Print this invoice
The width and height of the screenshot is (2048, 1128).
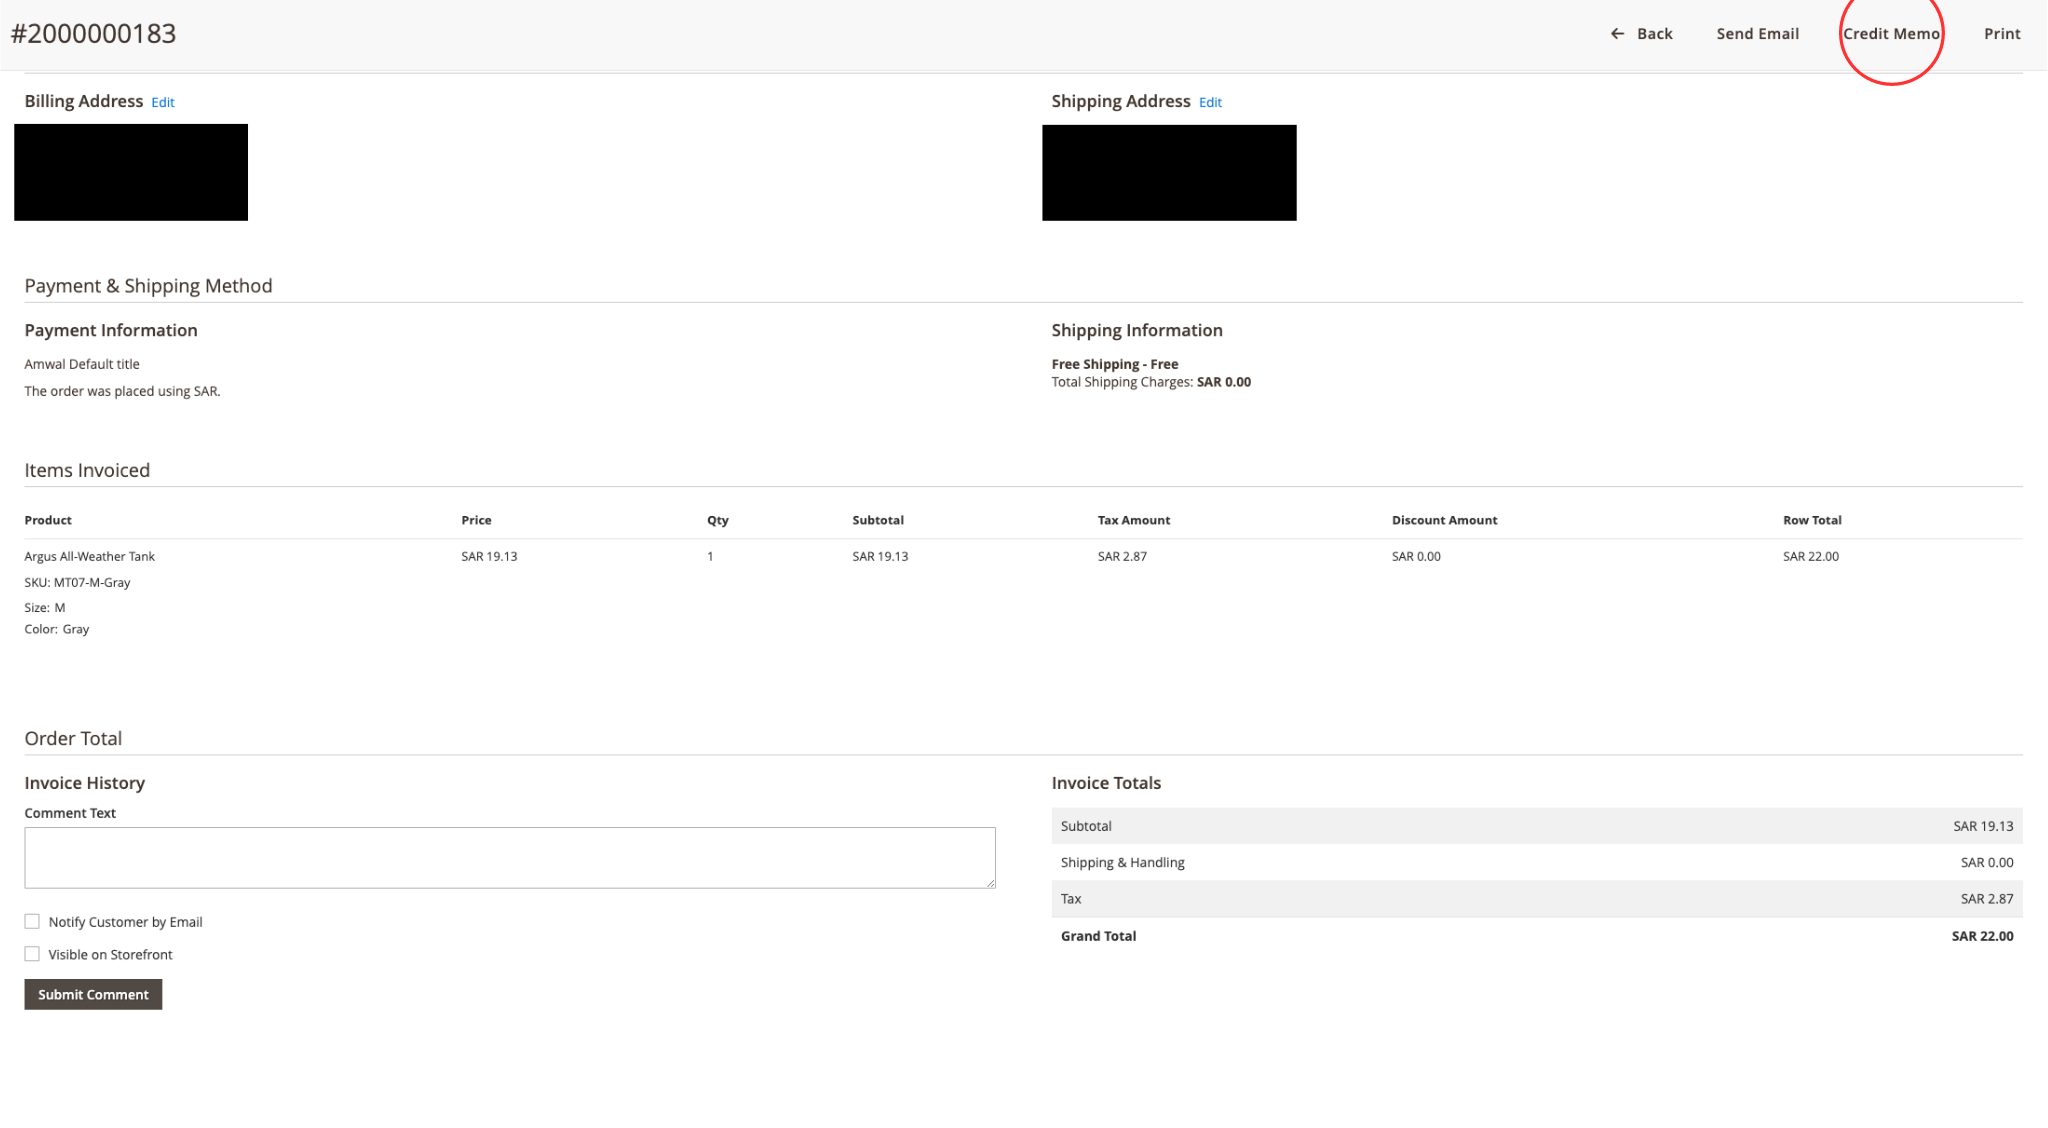pyautogui.click(x=2001, y=34)
